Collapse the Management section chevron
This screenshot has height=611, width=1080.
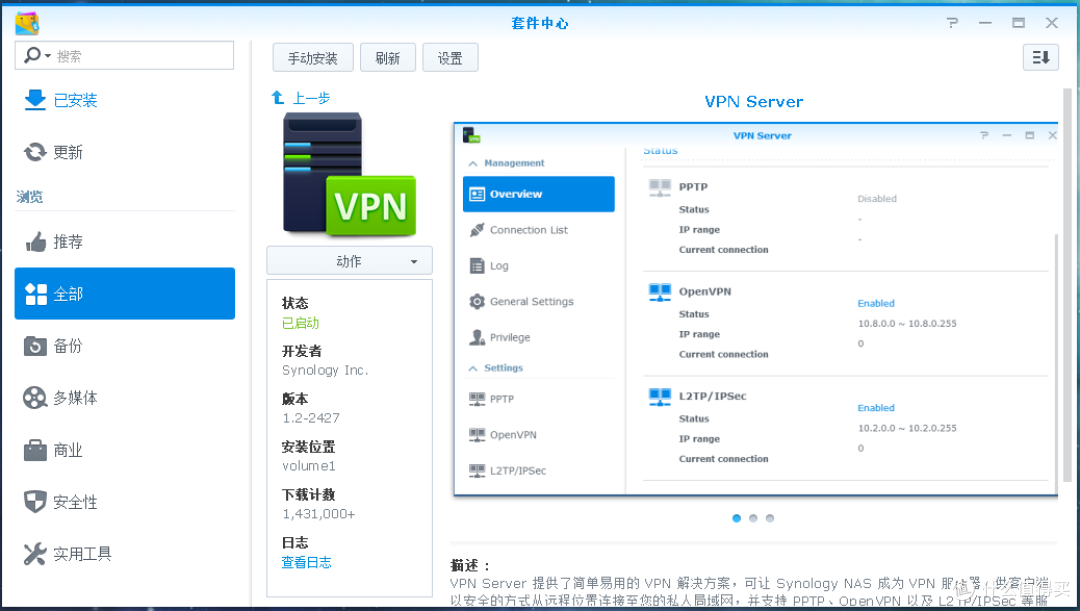tap(472, 163)
